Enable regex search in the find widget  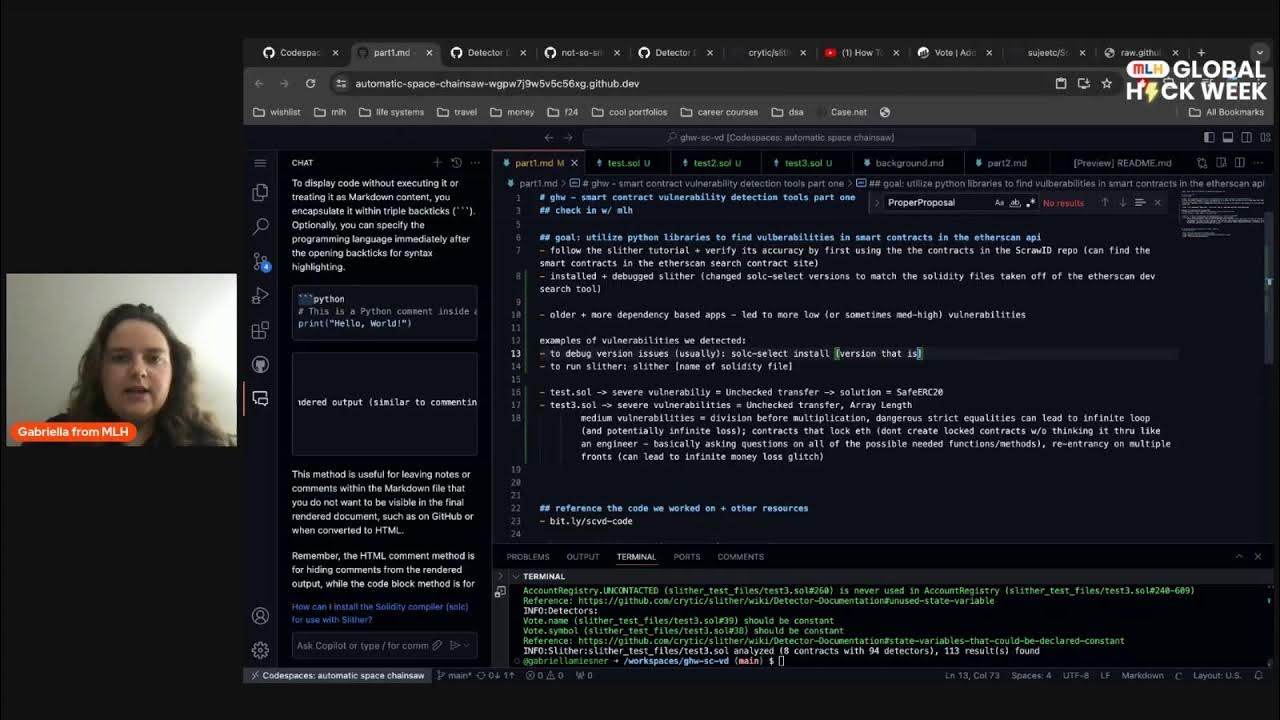tap(1030, 202)
